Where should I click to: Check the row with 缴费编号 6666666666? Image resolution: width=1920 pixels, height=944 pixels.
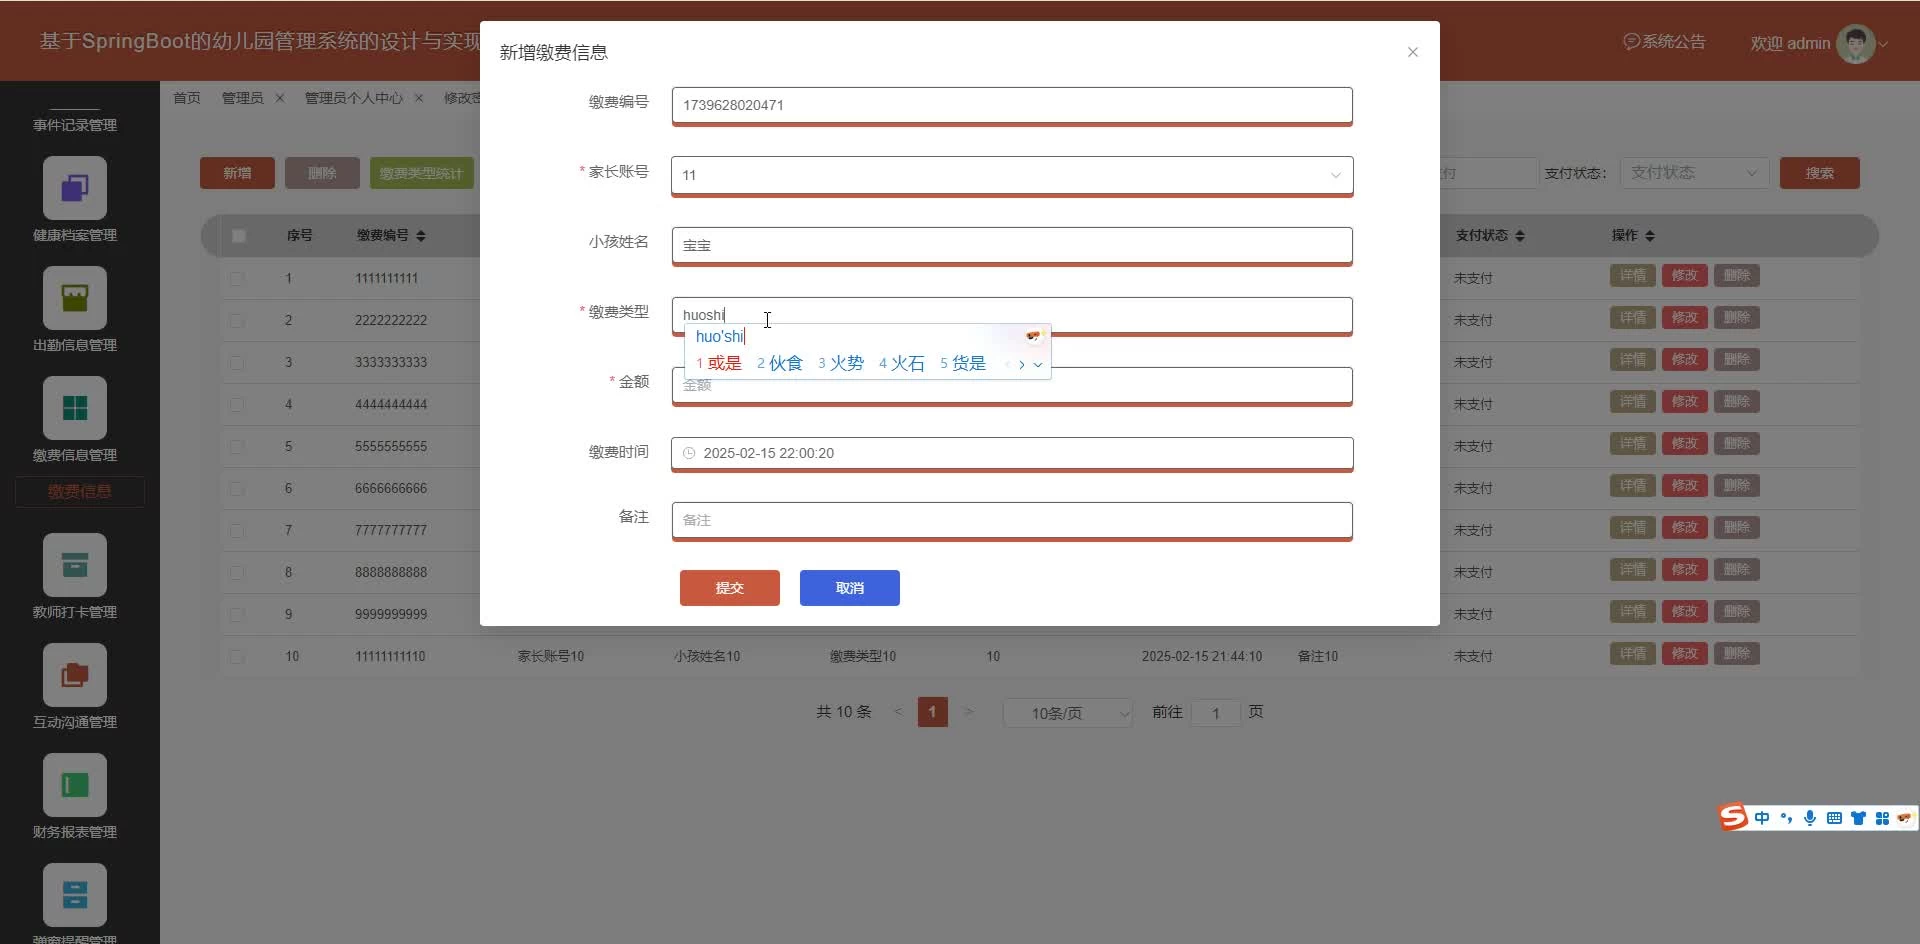pos(237,488)
